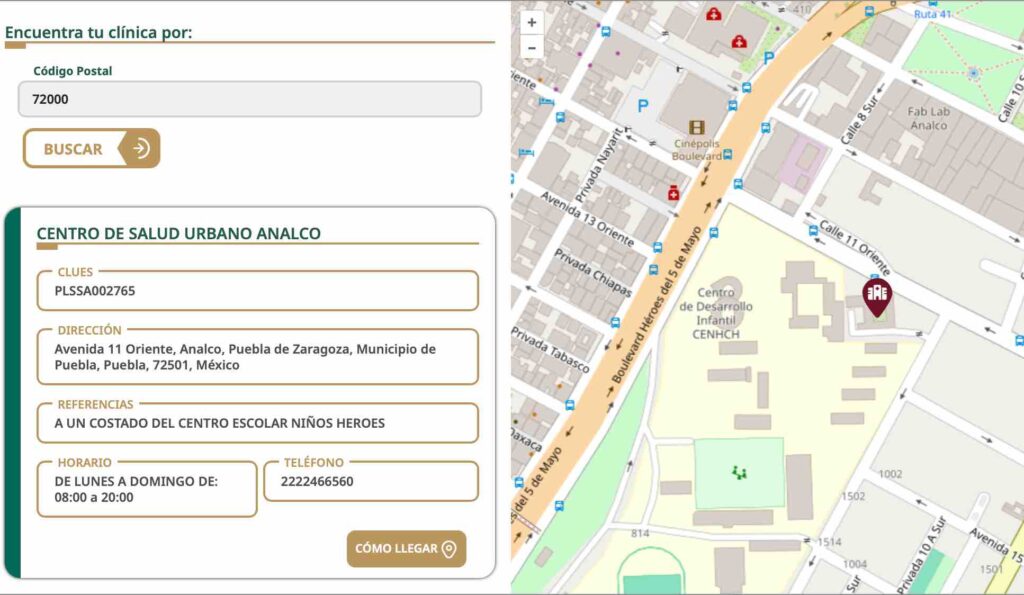
Task: Click the location pin icon in CÓMO LLEGAR
Action: [x=449, y=549]
